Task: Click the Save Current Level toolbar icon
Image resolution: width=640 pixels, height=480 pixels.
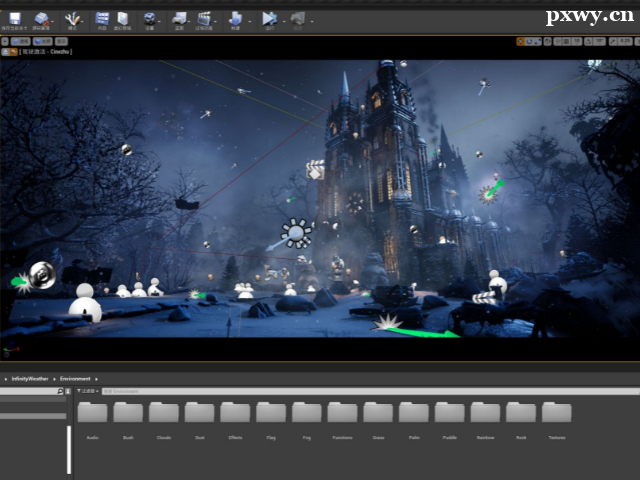Action: pyautogui.click(x=15, y=18)
